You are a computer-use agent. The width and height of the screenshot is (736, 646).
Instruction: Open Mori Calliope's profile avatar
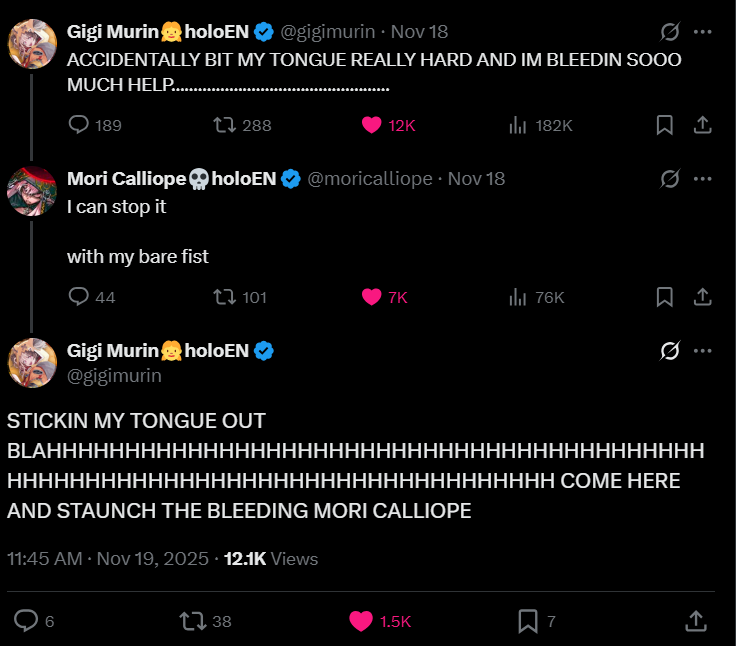[32, 191]
